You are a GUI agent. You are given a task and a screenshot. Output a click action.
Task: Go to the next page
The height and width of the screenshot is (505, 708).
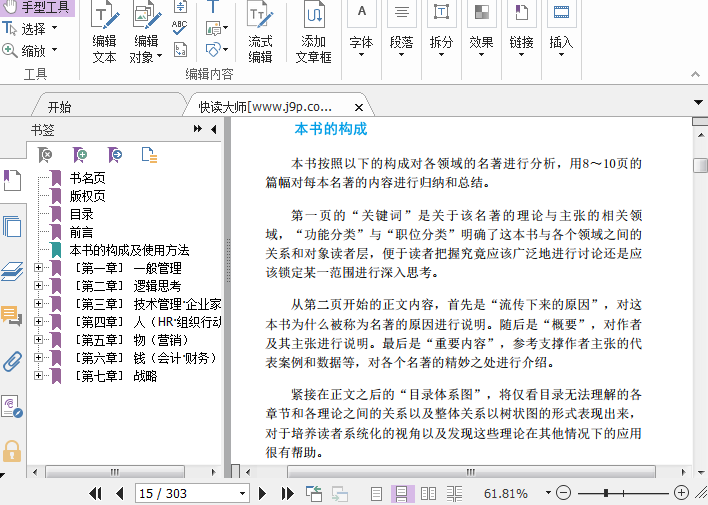(x=262, y=493)
